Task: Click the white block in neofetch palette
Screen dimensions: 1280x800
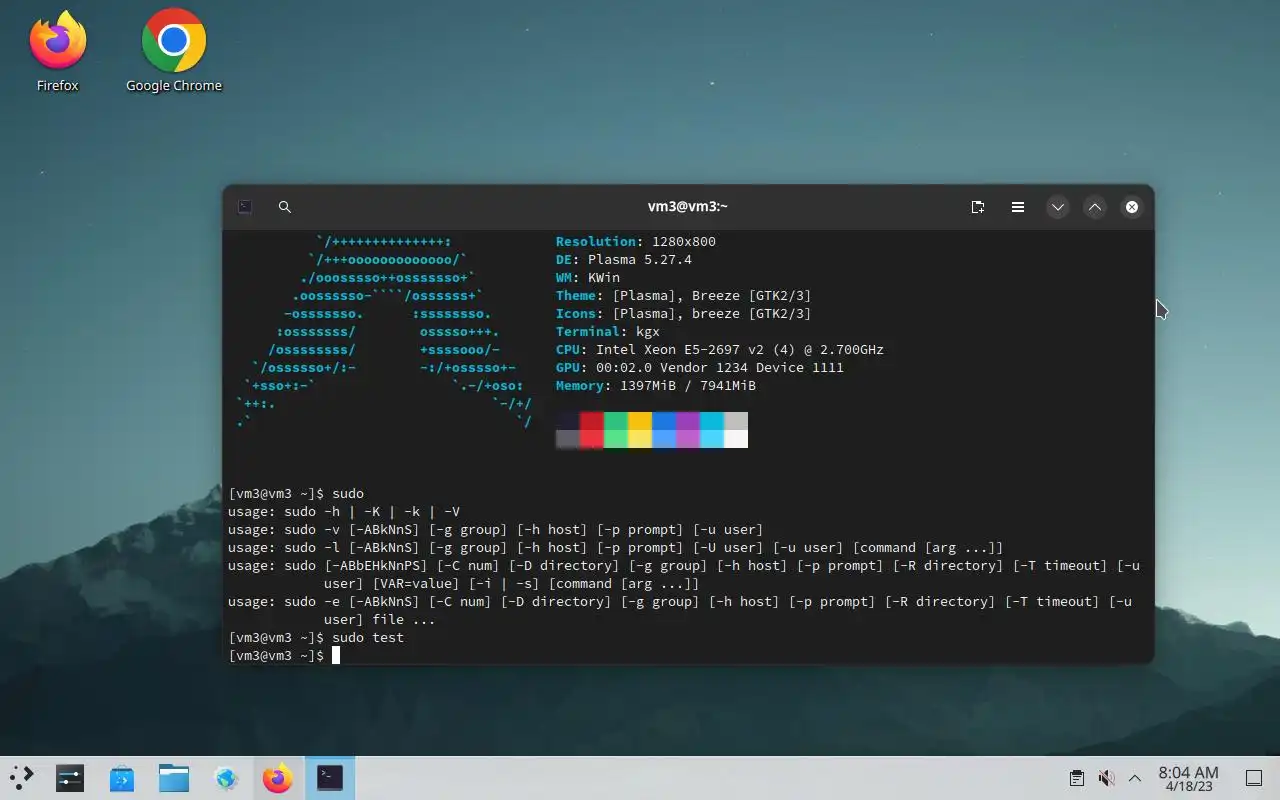Action: (736, 439)
